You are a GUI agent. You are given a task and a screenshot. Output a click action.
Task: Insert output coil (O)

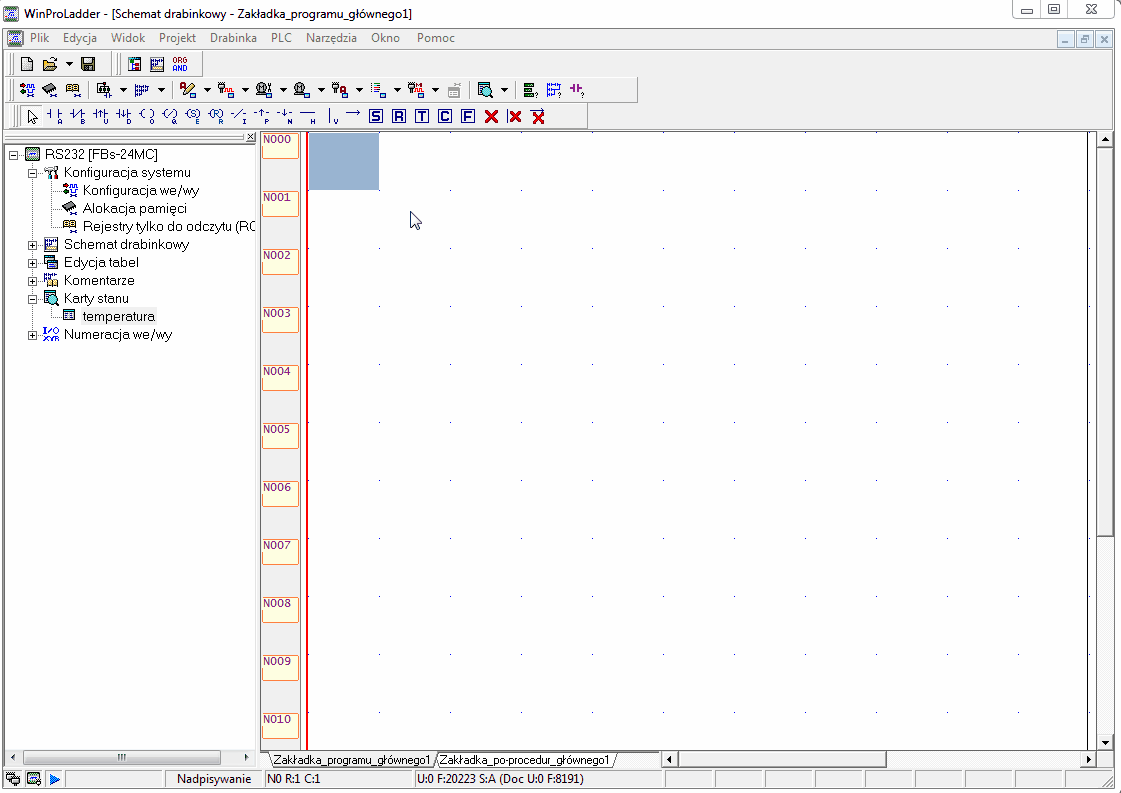(x=147, y=117)
